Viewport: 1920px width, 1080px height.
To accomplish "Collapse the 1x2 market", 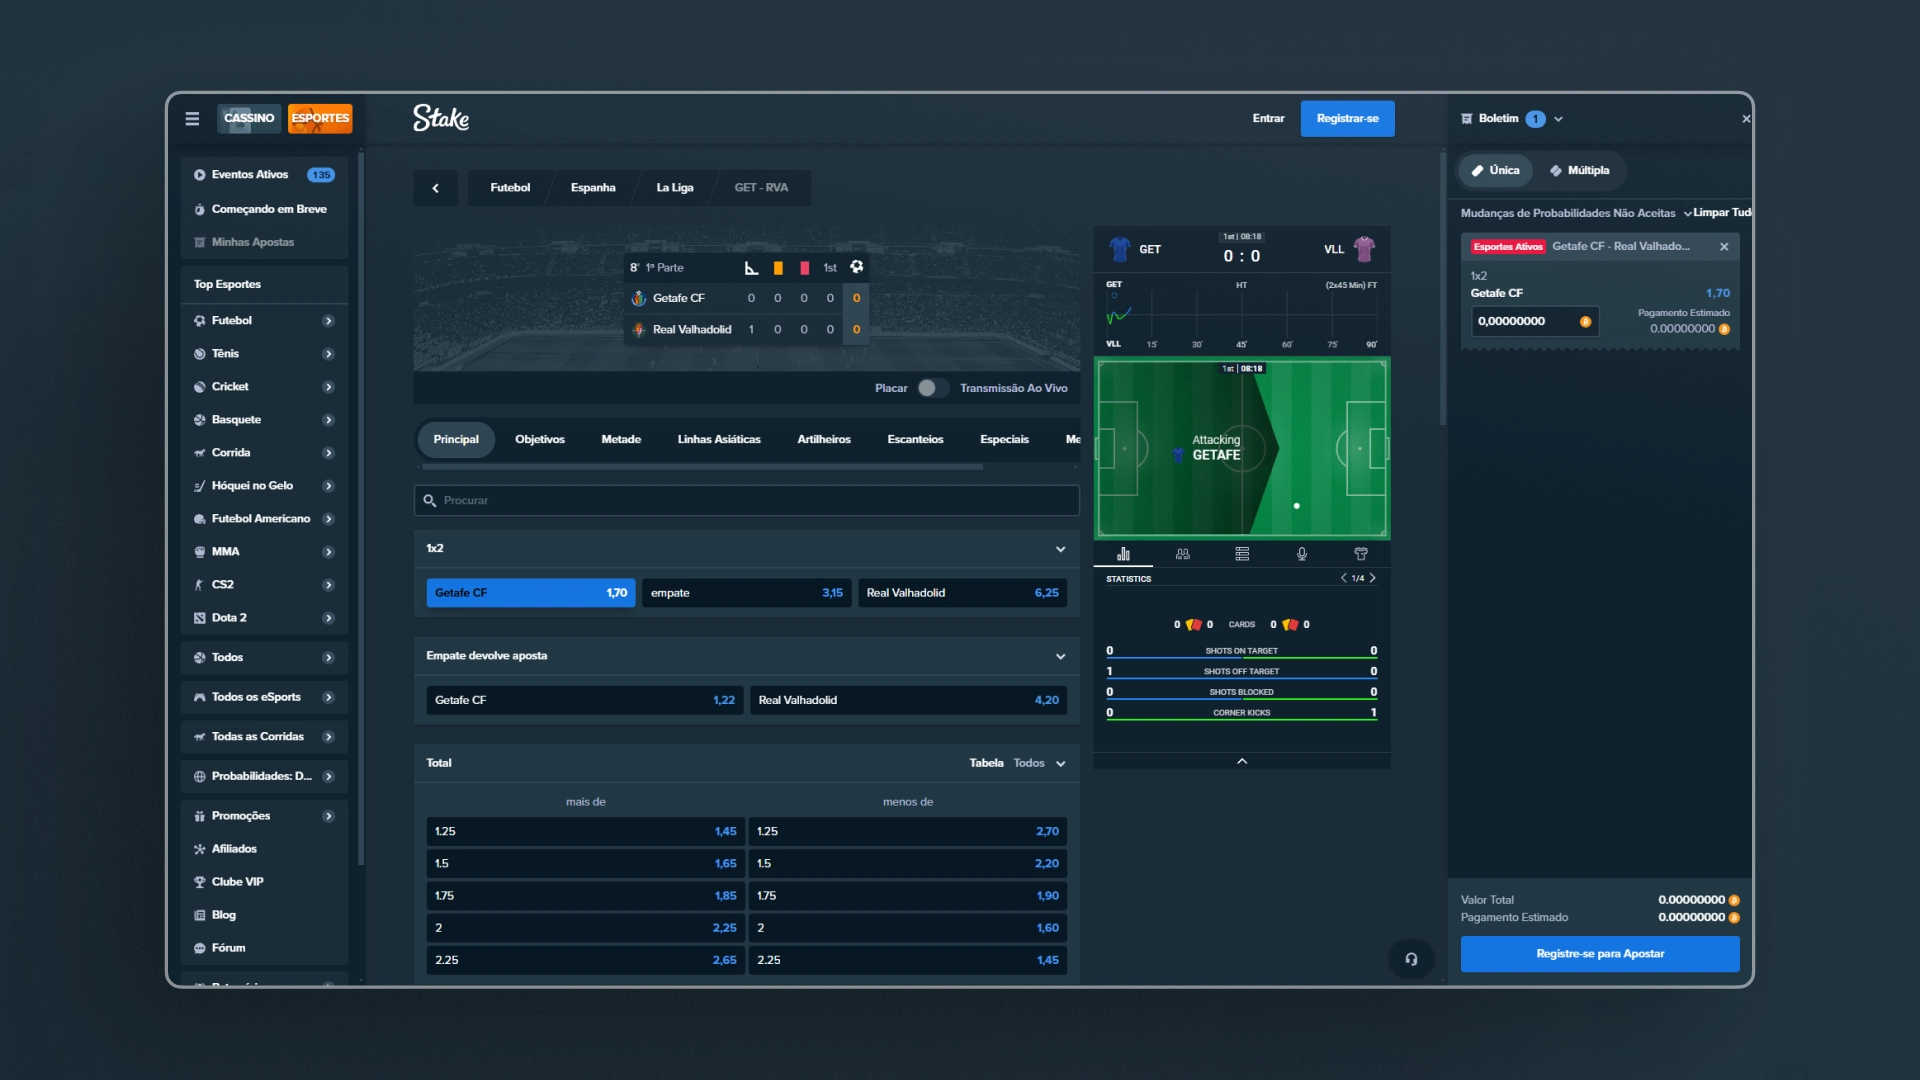I will pyautogui.click(x=1061, y=549).
